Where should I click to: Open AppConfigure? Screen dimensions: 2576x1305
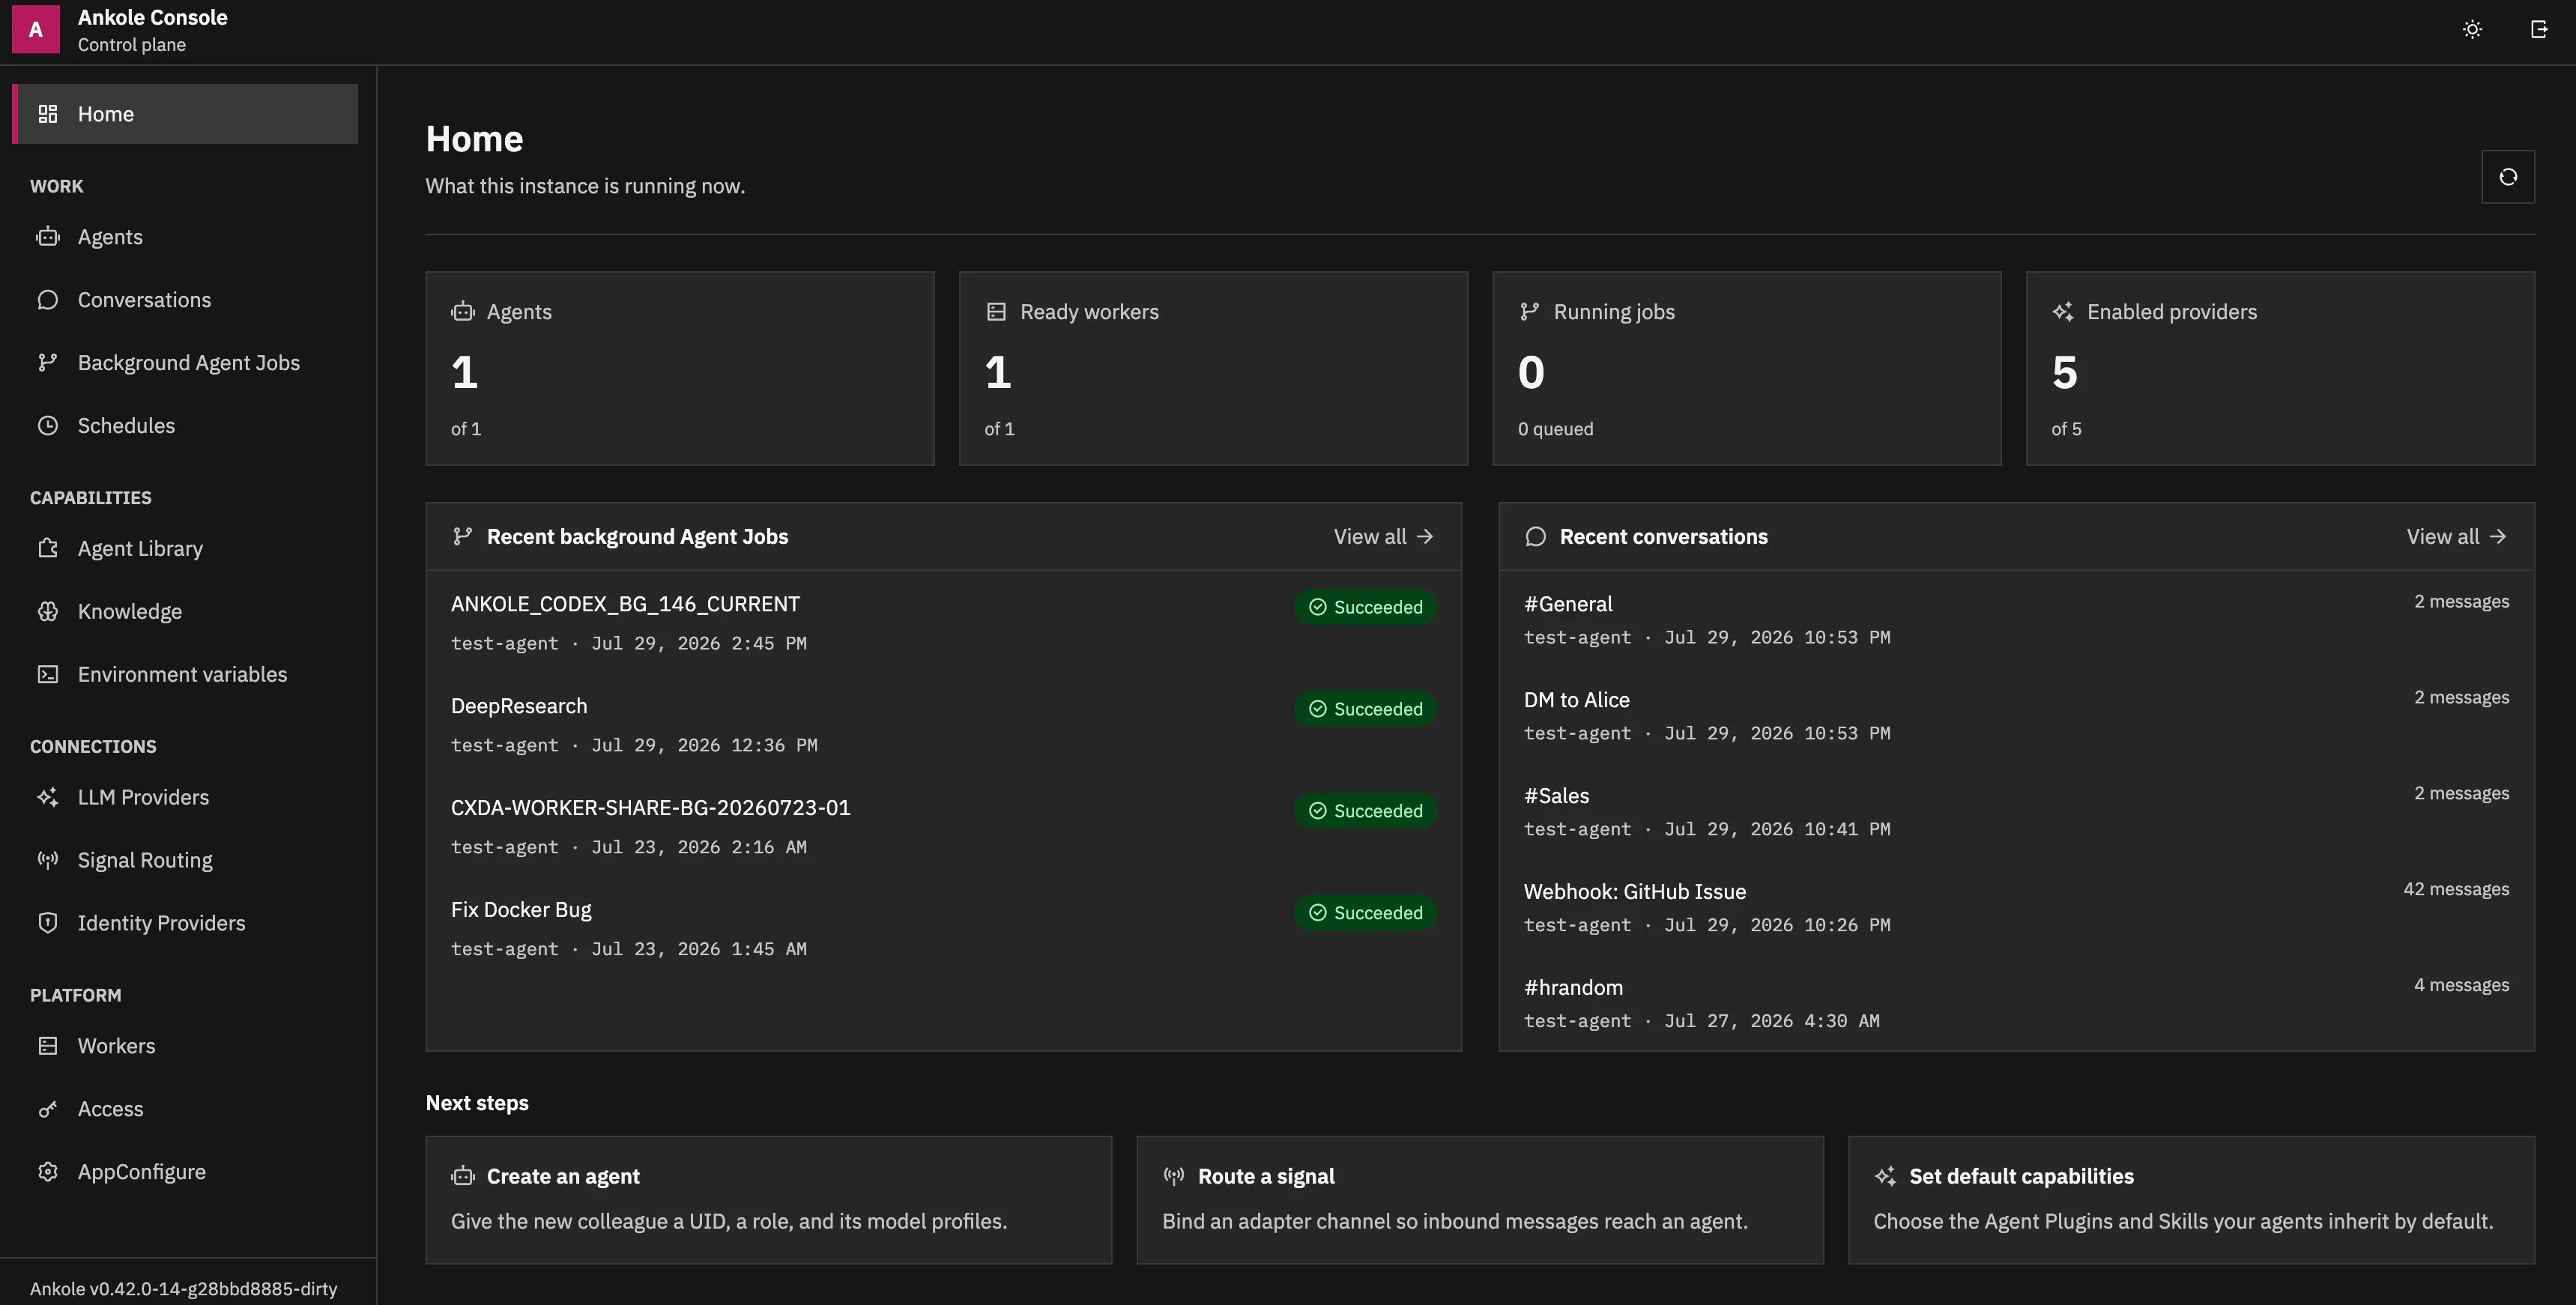pyautogui.click(x=185, y=1173)
